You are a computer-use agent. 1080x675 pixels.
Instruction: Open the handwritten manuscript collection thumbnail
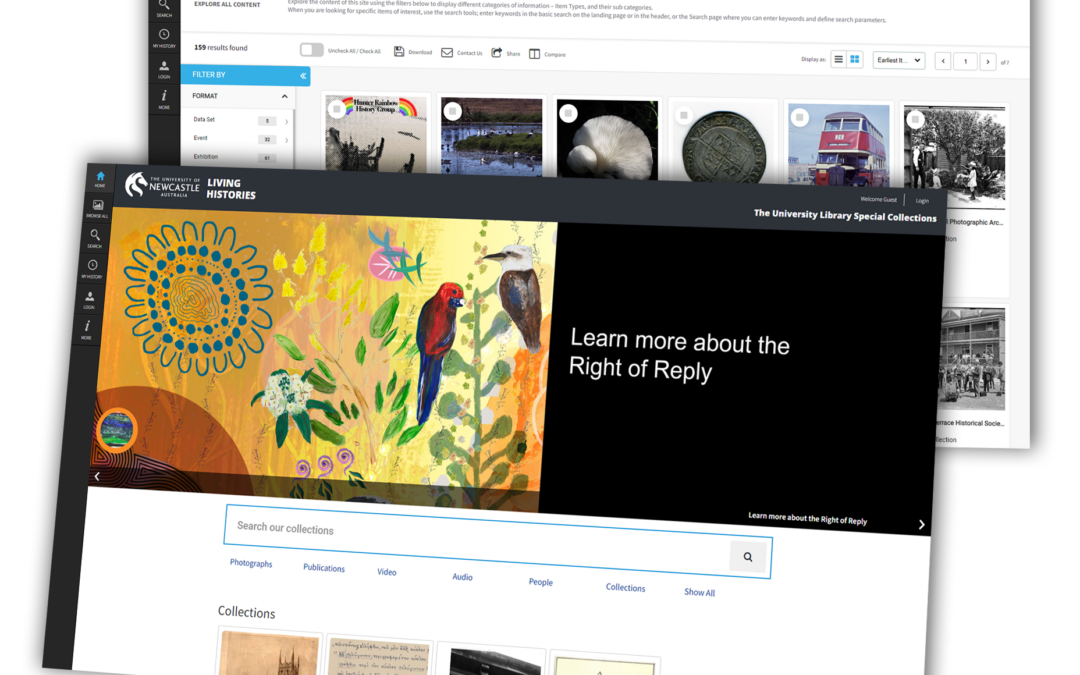pos(380,656)
